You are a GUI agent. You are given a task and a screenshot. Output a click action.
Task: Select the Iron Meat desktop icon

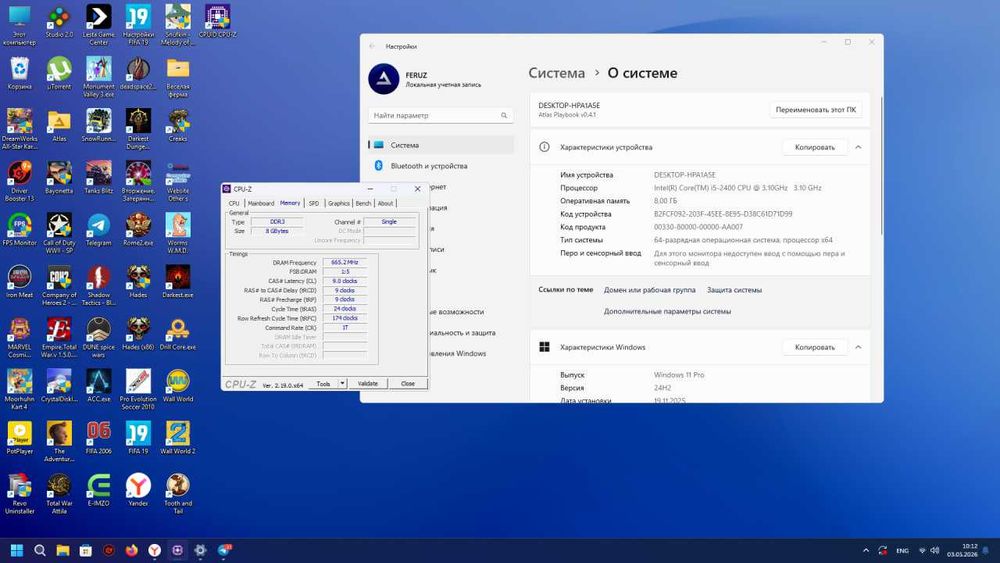pyautogui.click(x=20, y=282)
